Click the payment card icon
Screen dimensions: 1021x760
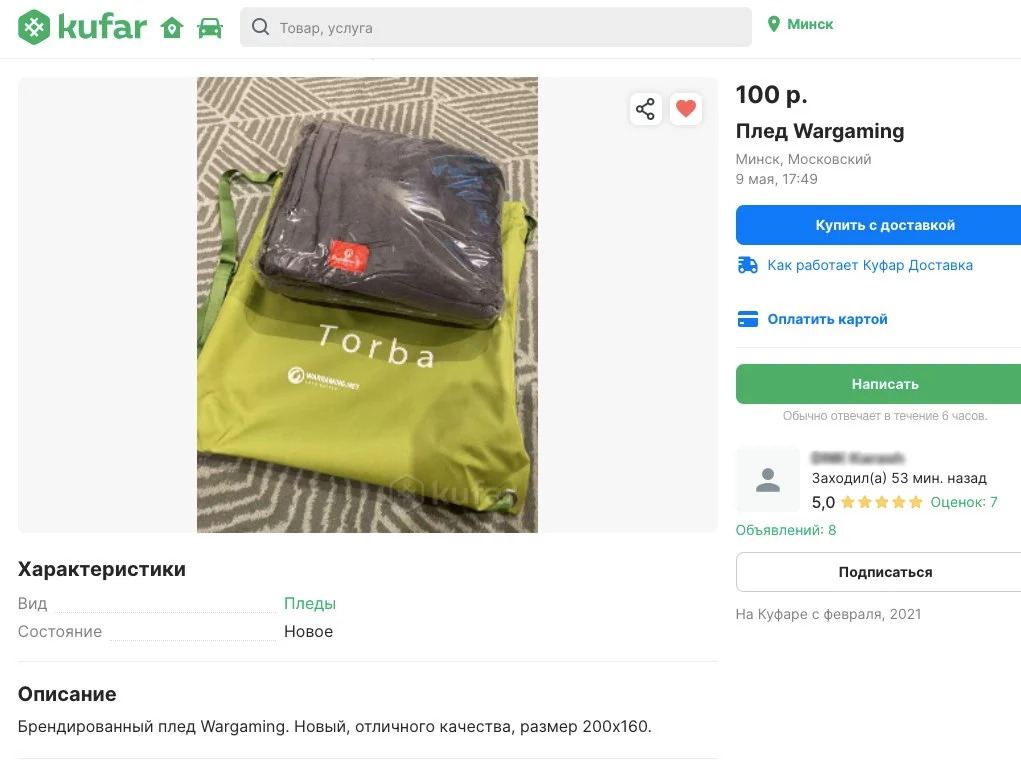tap(747, 320)
